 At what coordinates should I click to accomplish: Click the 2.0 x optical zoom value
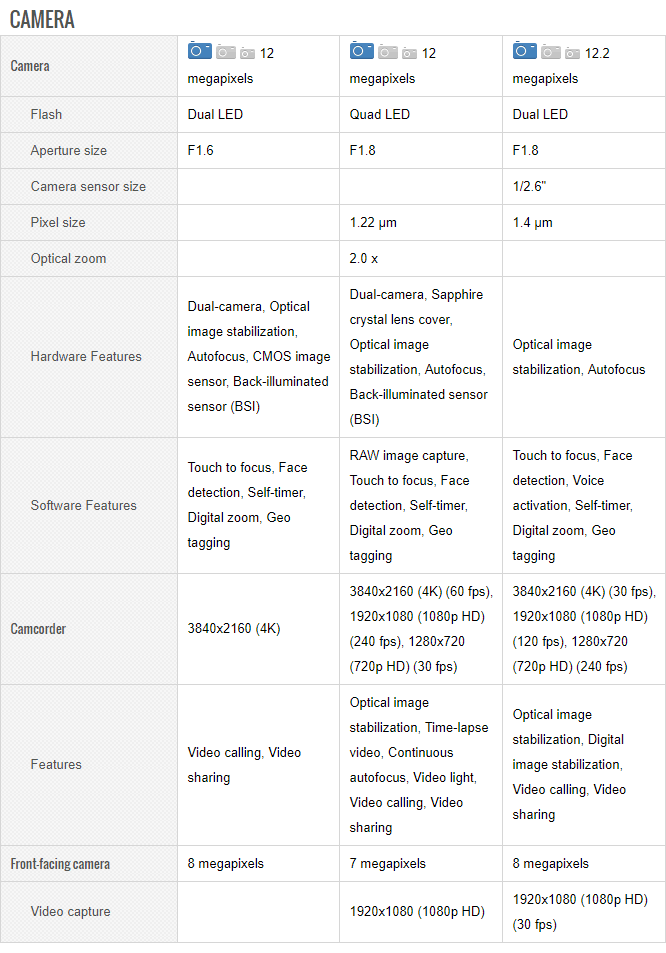point(364,258)
